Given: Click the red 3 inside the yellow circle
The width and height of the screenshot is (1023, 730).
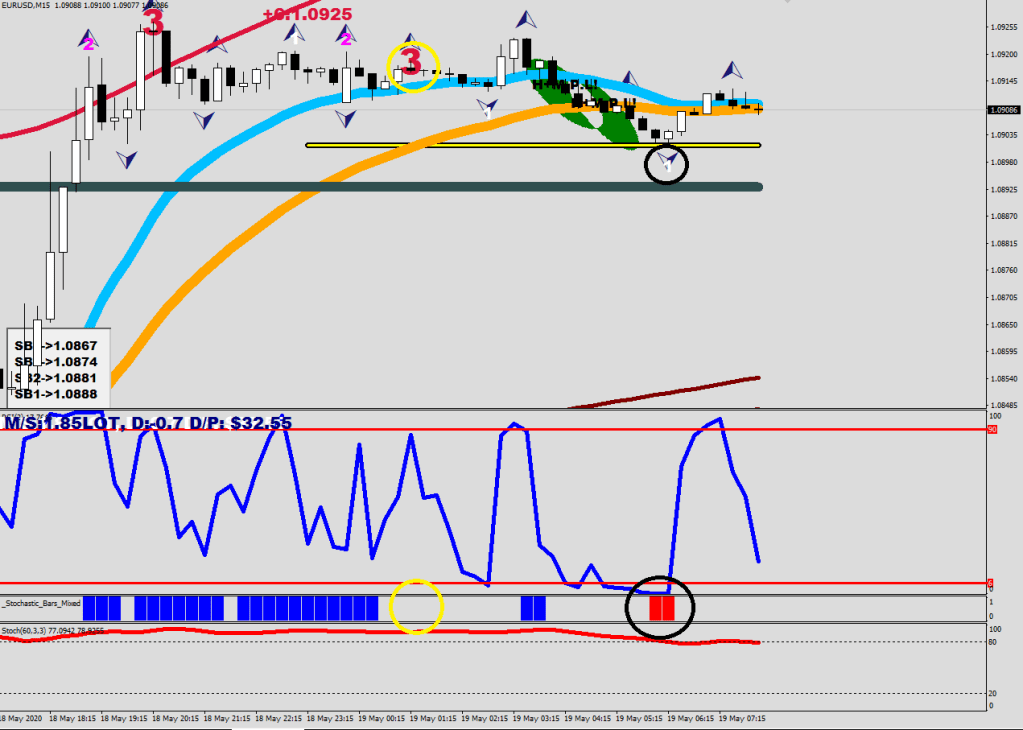Looking at the screenshot, I should tap(411, 61).
